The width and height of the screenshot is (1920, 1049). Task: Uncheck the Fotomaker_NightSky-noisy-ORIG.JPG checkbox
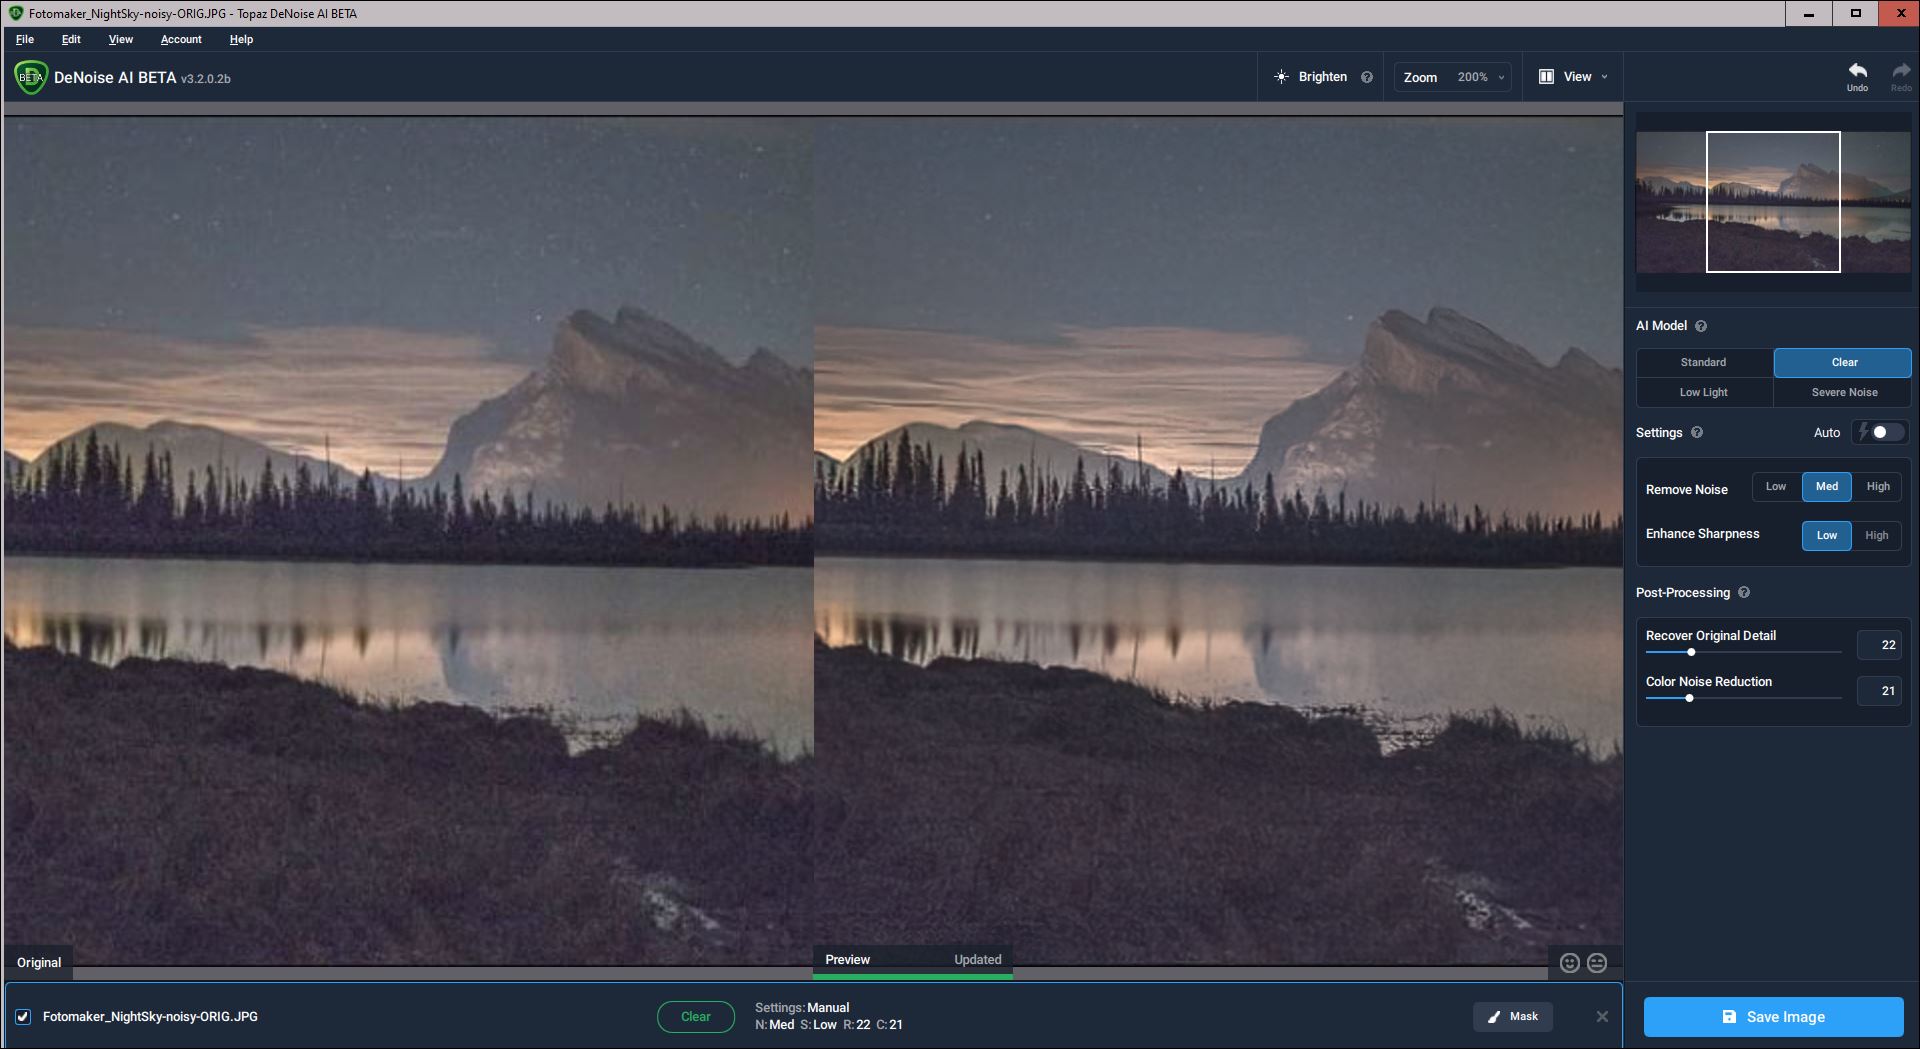(23, 1017)
